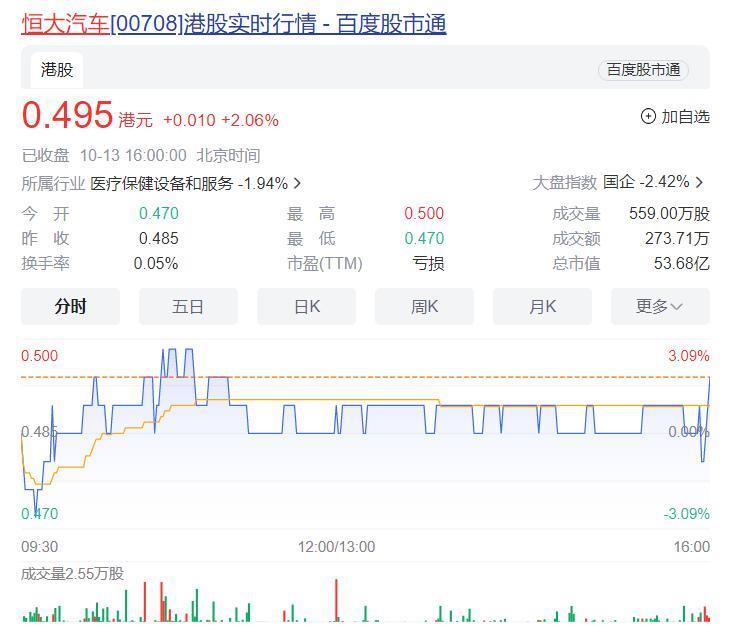Screen dimensions: 755x639
Task: Click the 成交额 value 273.71万
Action: point(677,238)
